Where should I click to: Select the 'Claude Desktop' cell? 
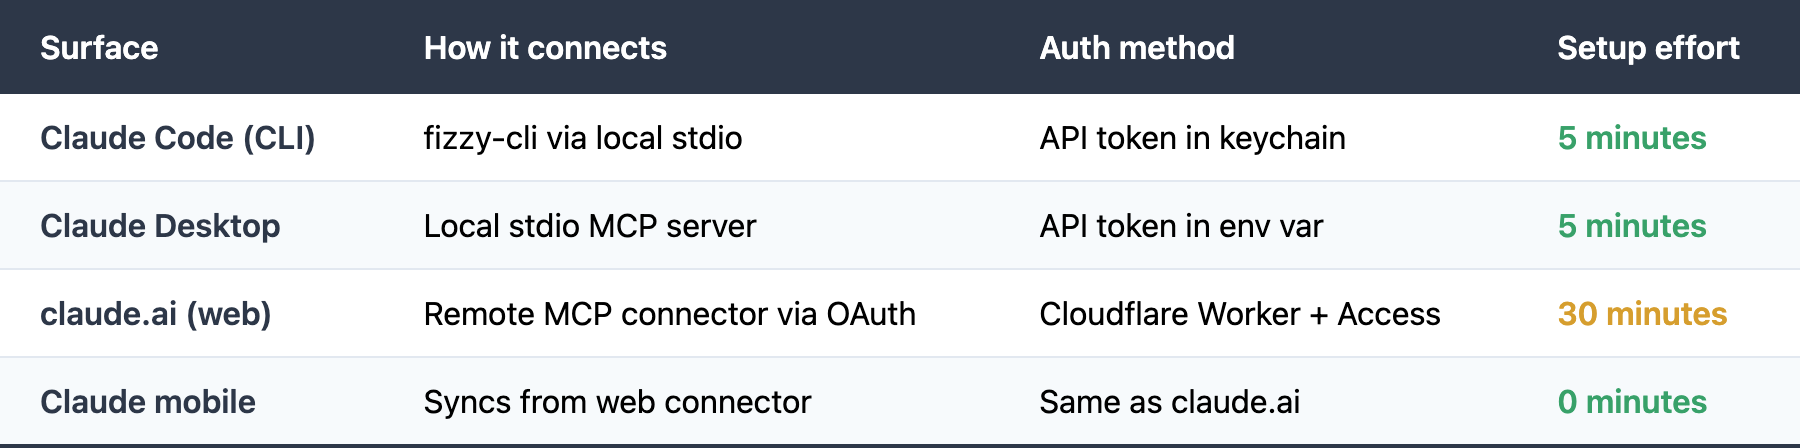click(160, 226)
